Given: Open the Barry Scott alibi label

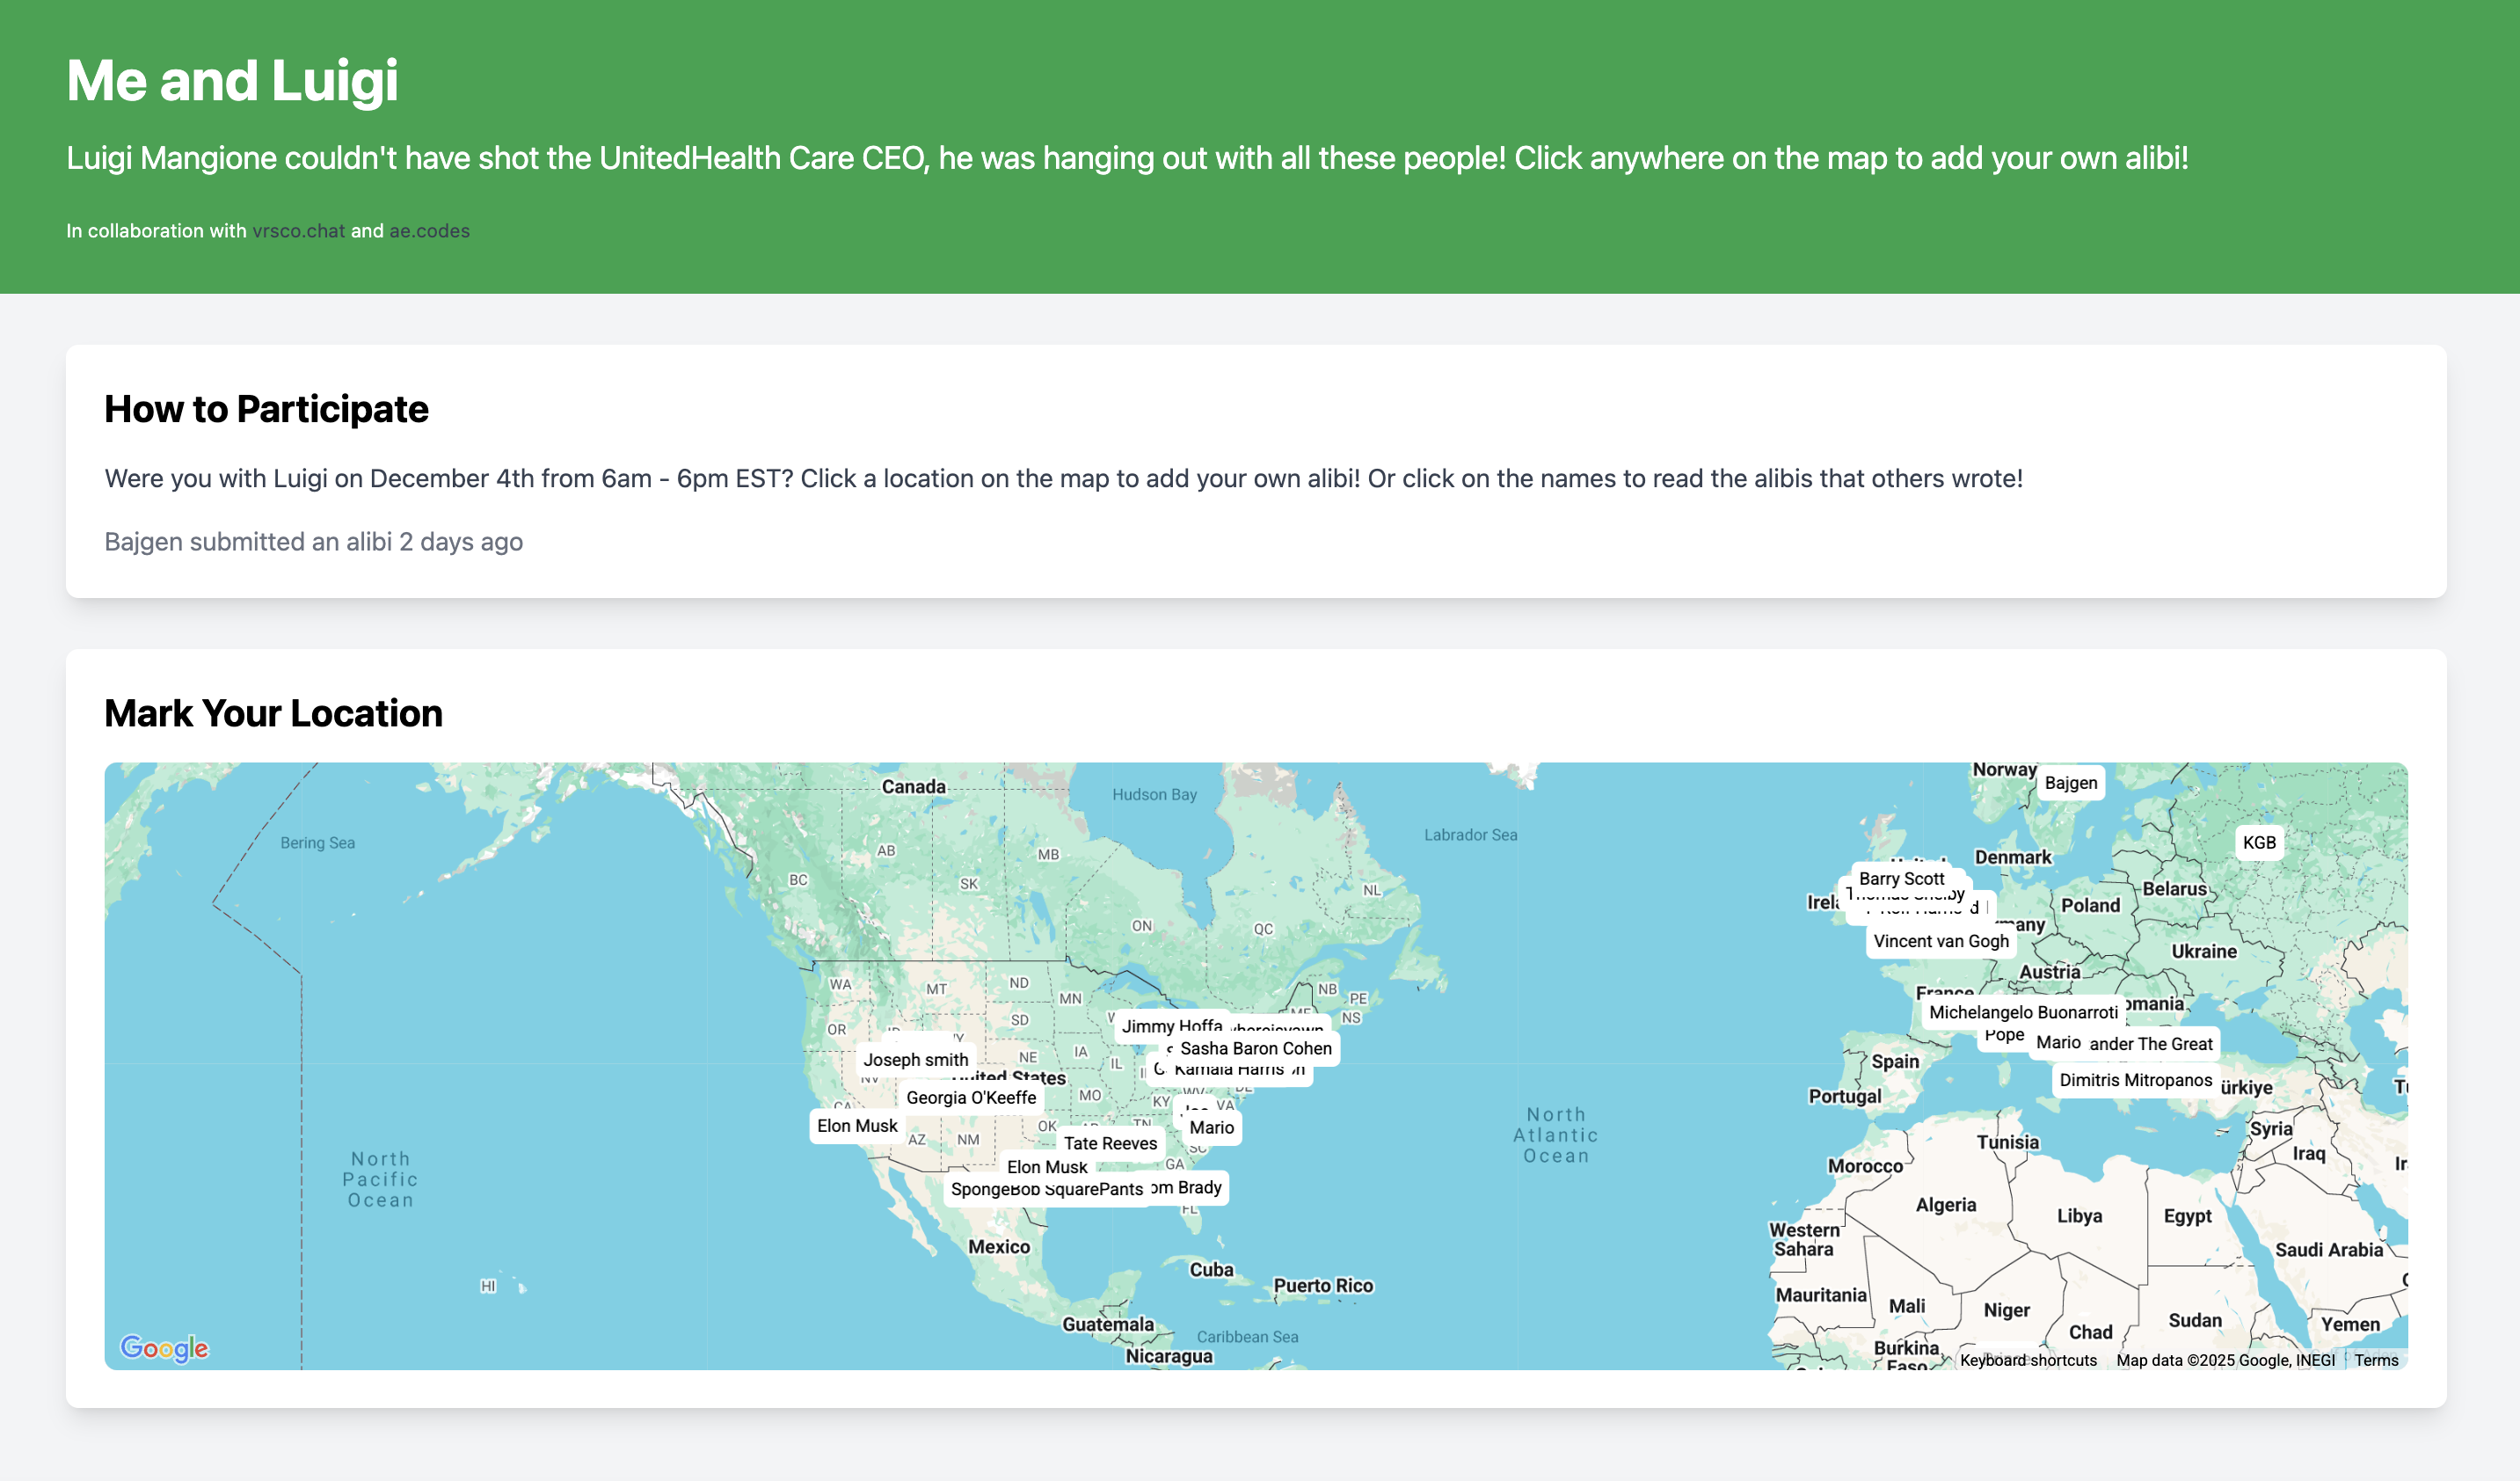Looking at the screenshot, I should pyautogui.click(x=1900, y=878).
